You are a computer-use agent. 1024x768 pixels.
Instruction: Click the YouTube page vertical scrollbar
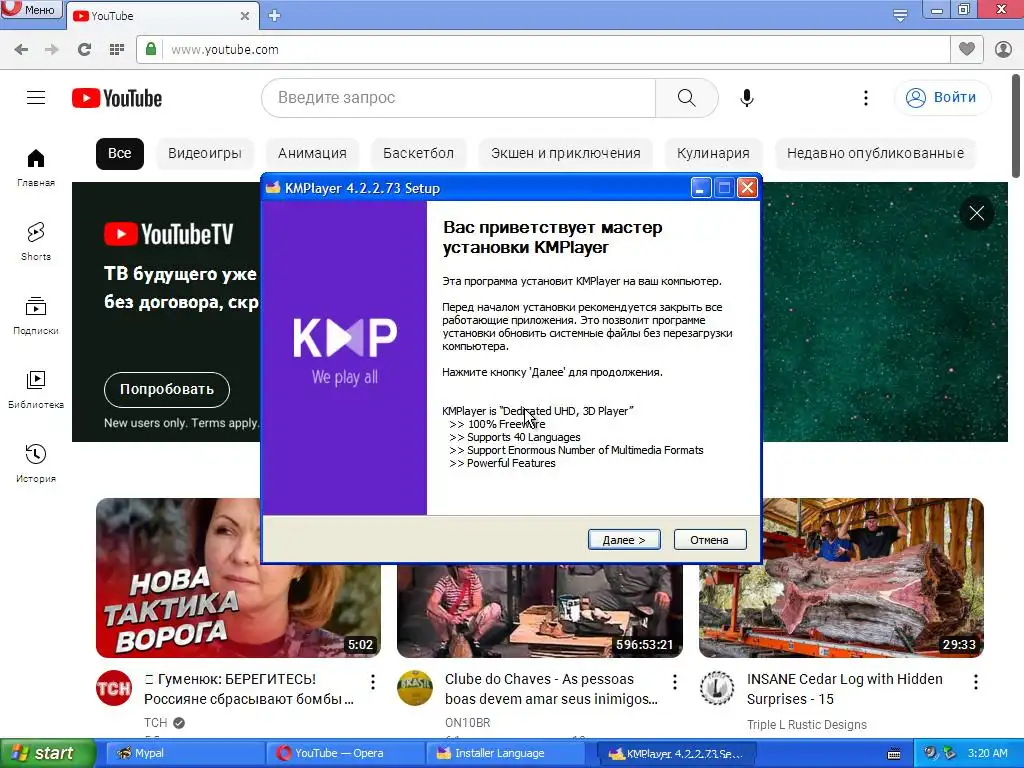coord(1016,127)
